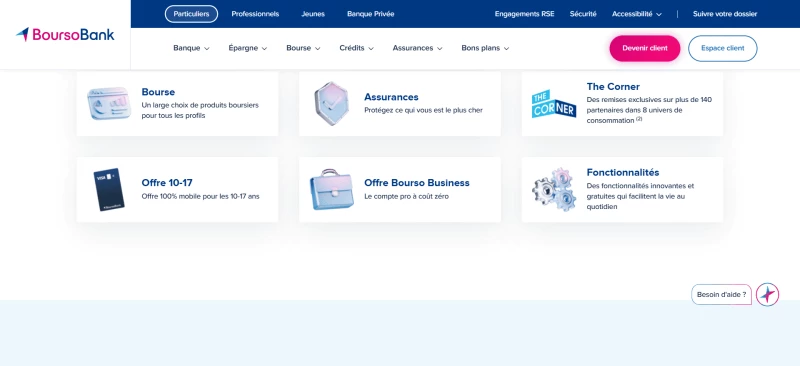Click the BoursoBank logo
Screen dimensions: 800x366
65,35
